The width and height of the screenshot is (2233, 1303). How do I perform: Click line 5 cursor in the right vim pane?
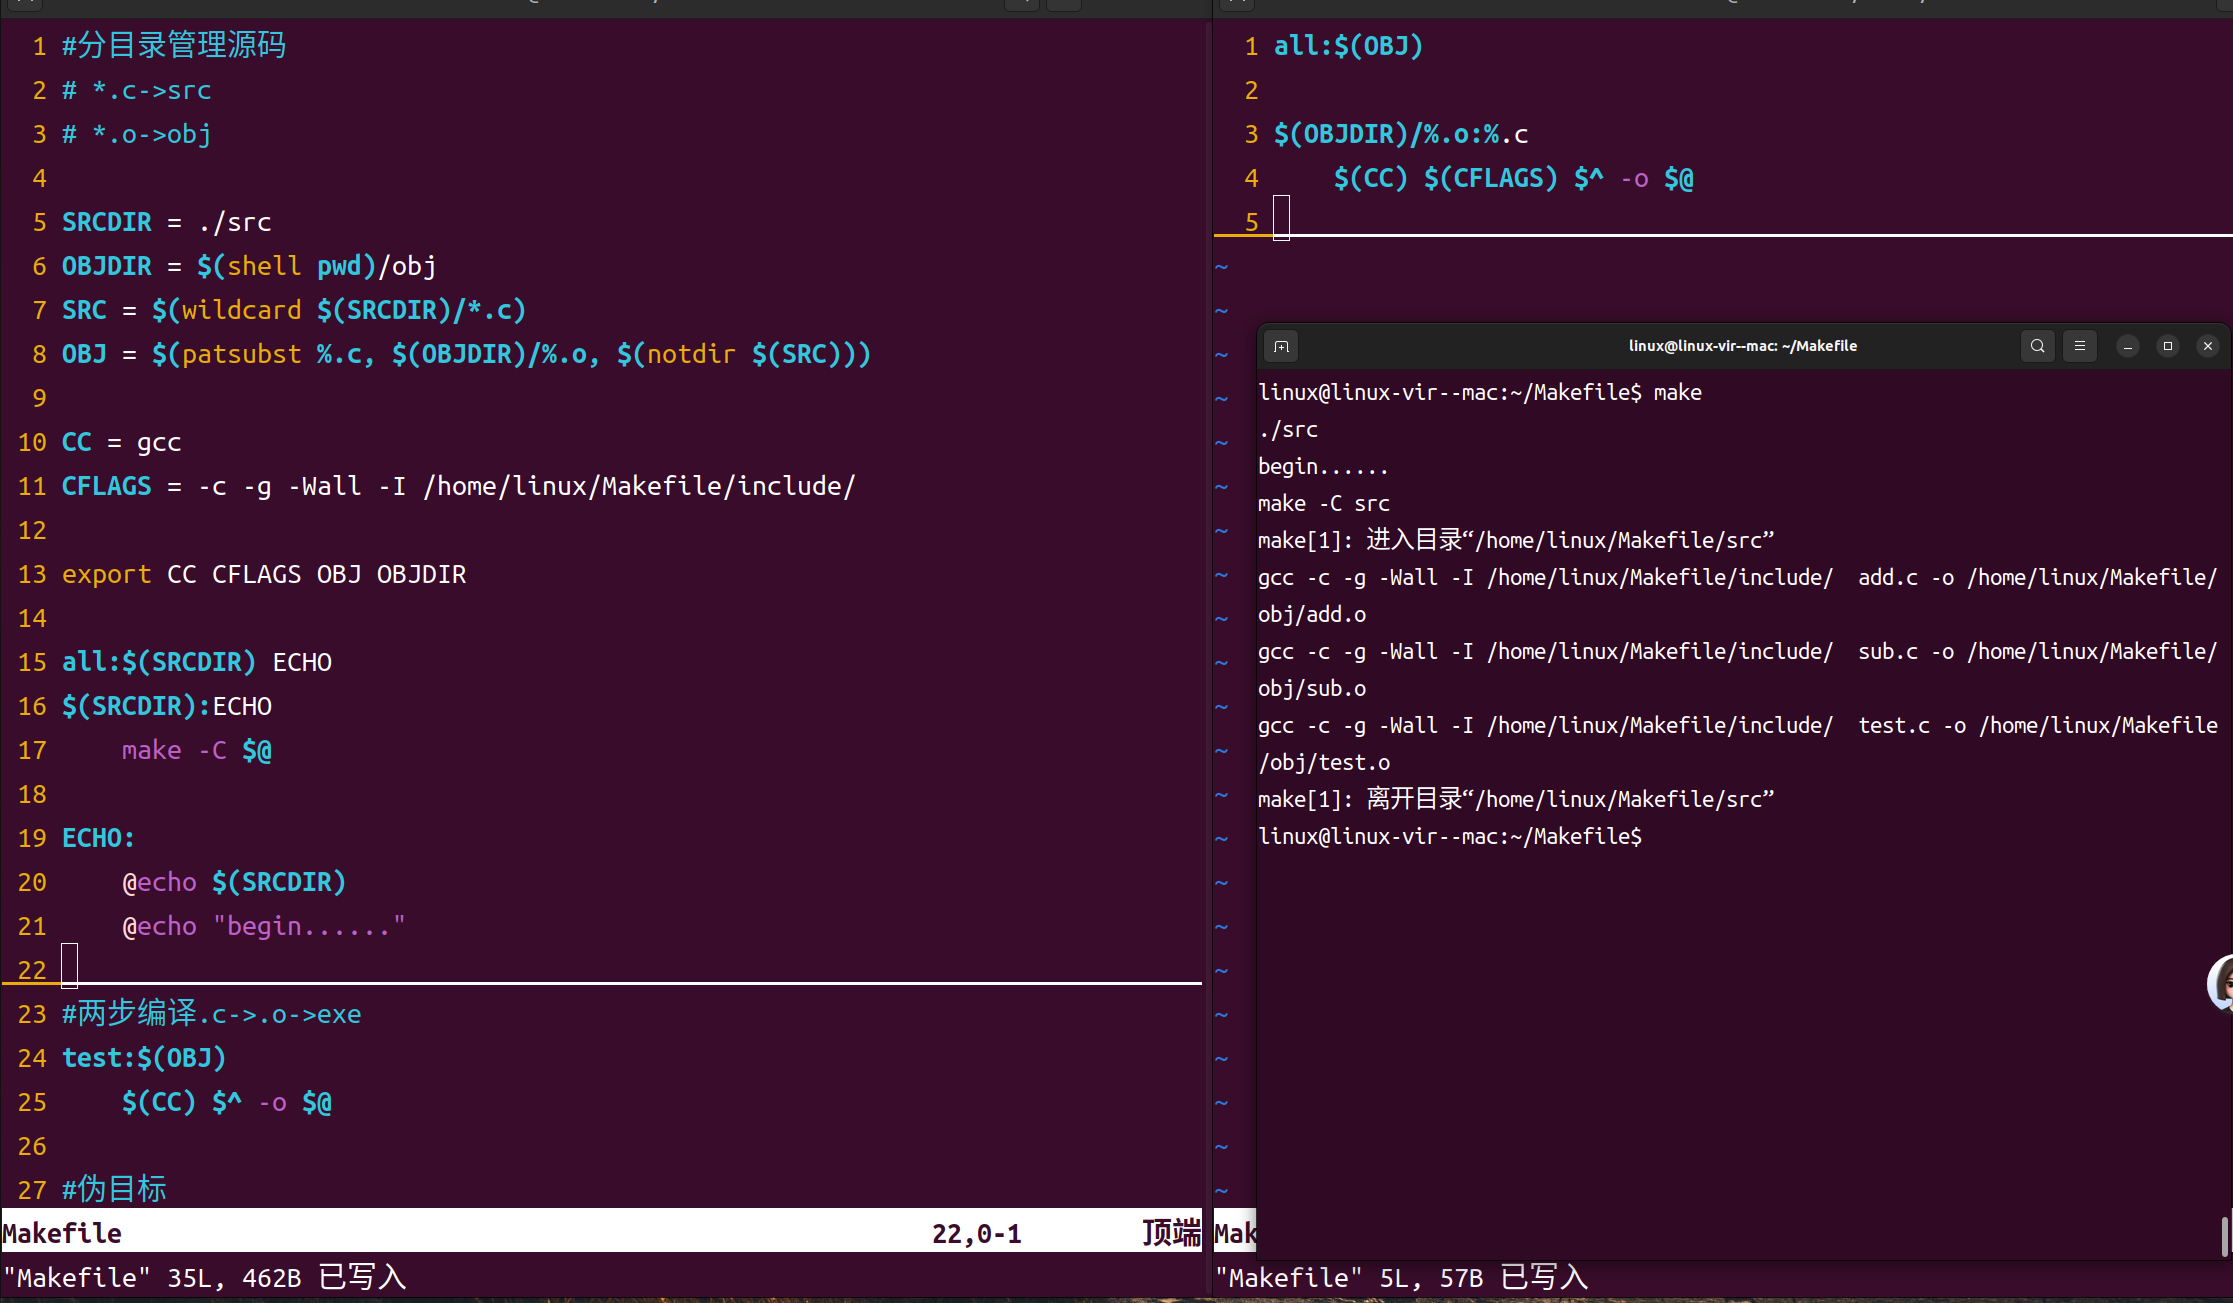point(1281,219)
